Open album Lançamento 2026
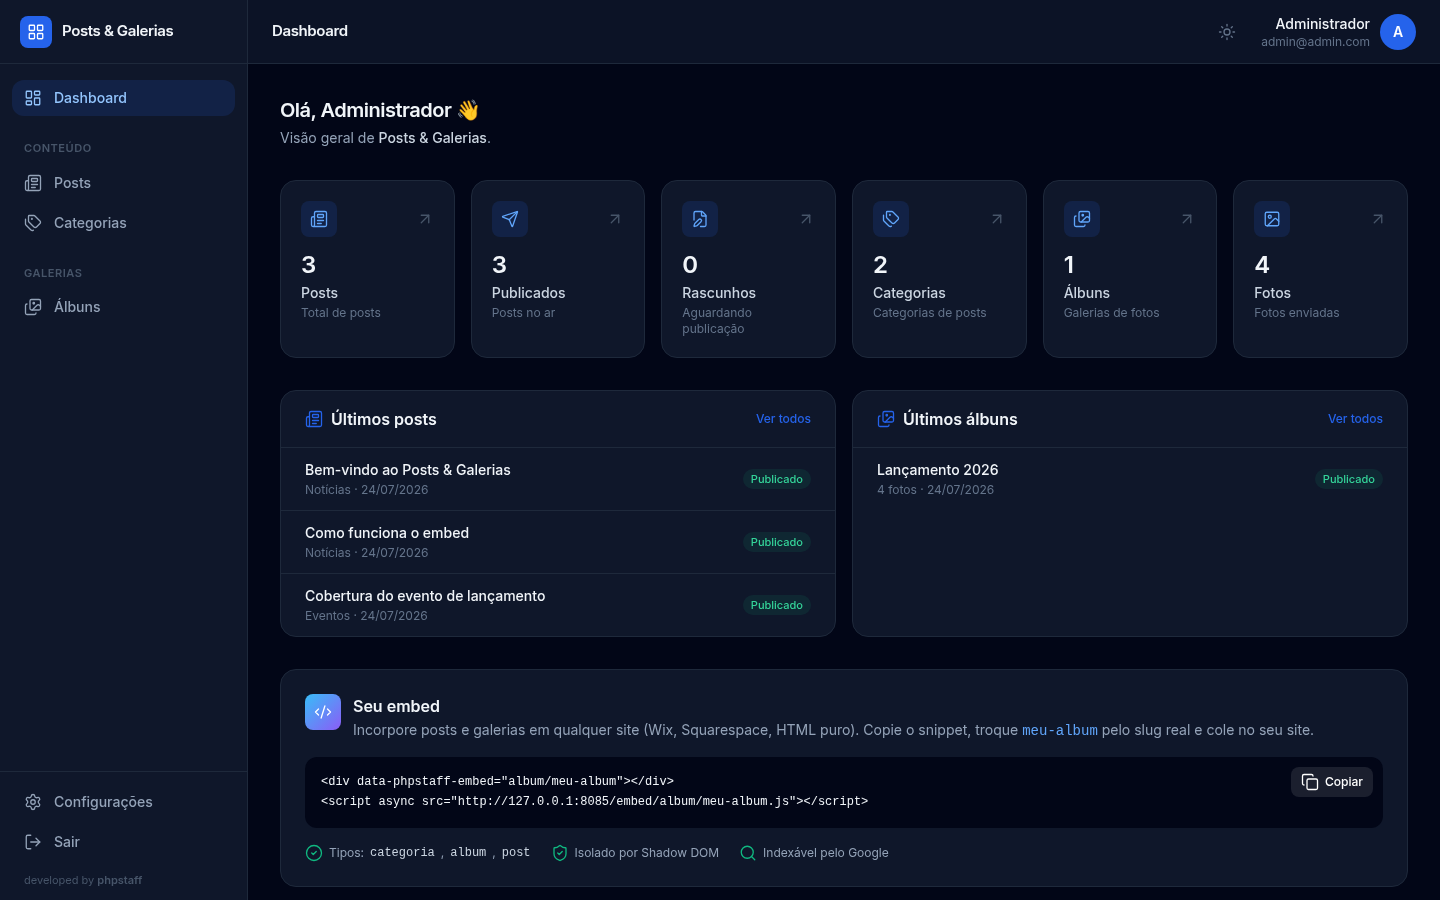 1130,479
